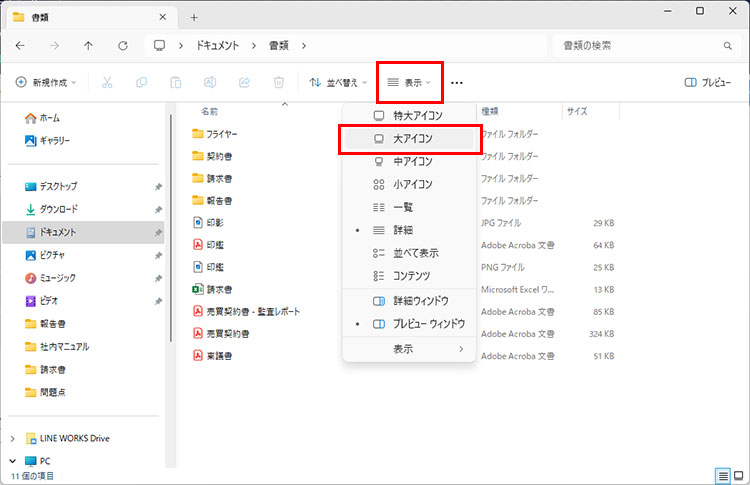
Task: Select 大アイコン from the view menu
Action: tap(412, 138)
